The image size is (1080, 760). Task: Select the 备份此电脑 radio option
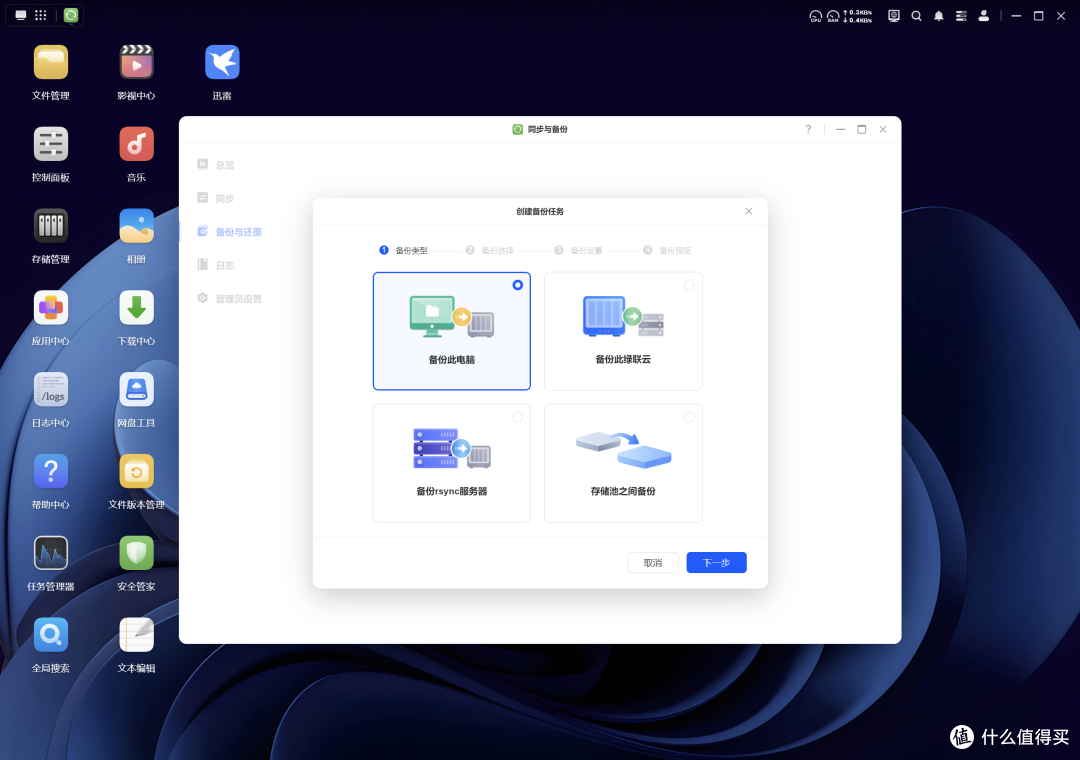coord(517,285)
